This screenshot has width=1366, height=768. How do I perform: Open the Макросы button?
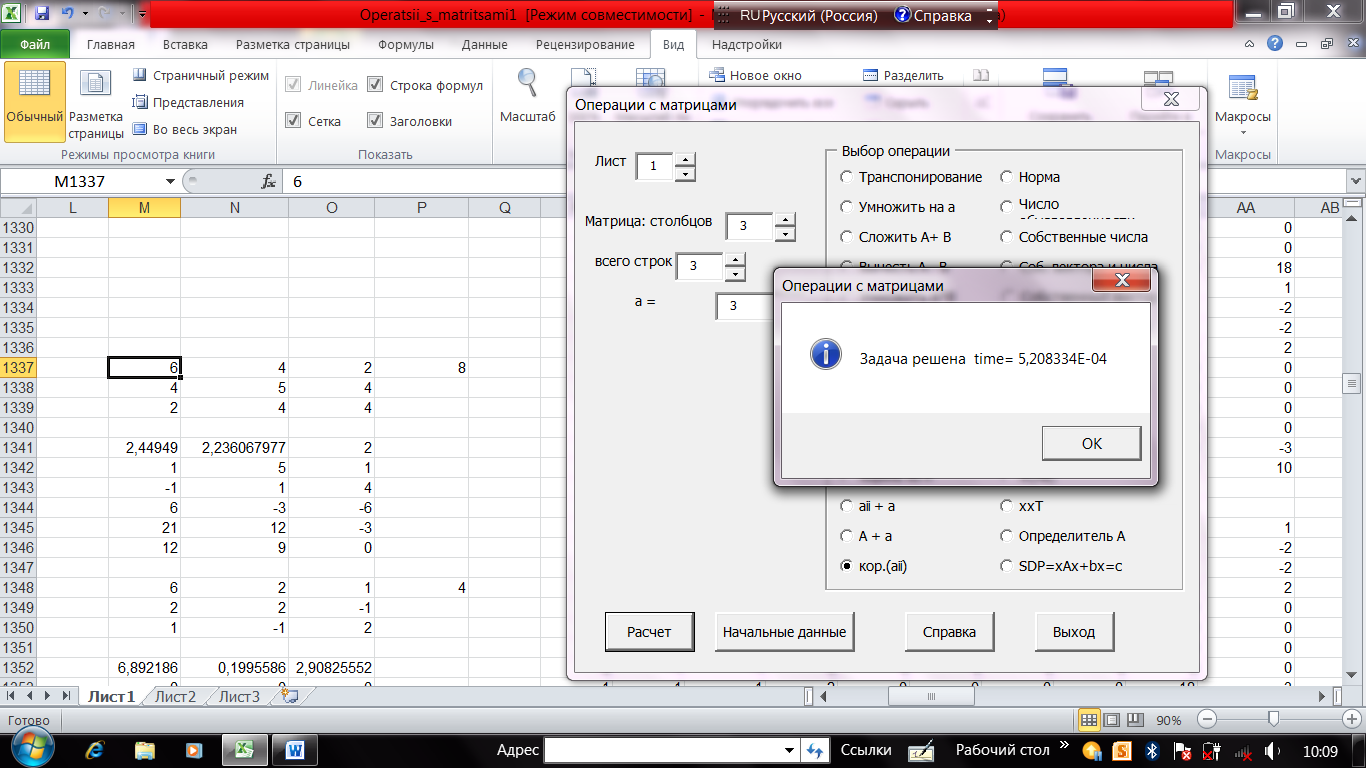pyautogui.click(x=1243, y=103)
